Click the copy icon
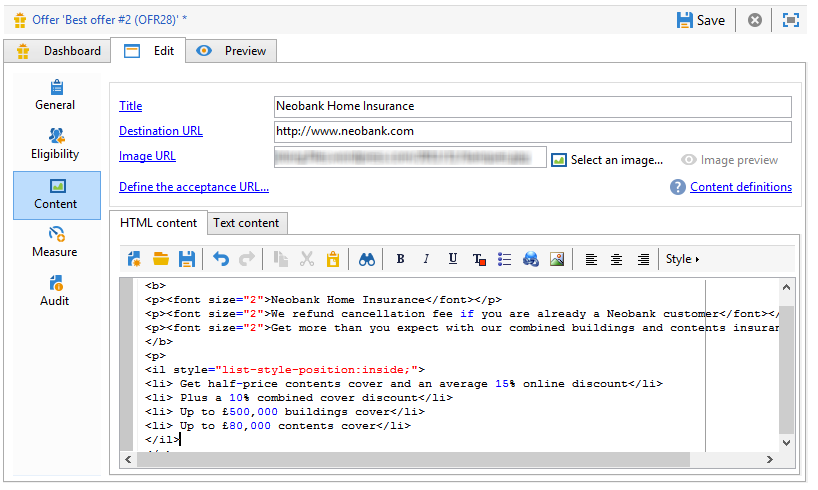The image size is (818, 490). click(x=281, y=259)
